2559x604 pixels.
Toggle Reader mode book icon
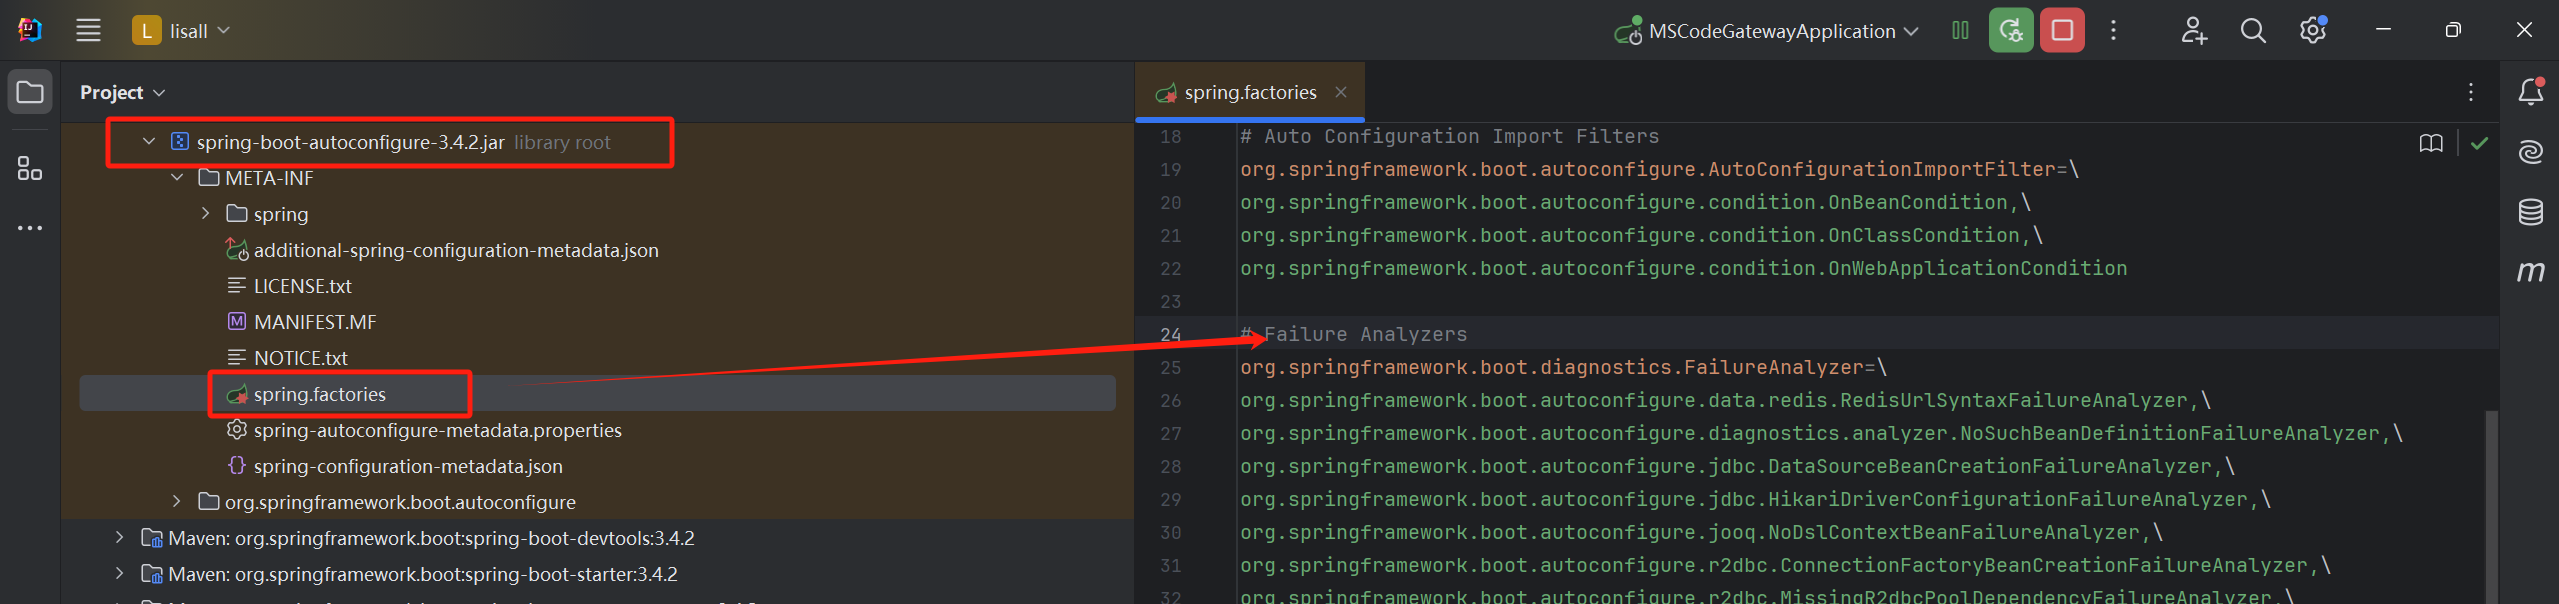(2431, 144)
